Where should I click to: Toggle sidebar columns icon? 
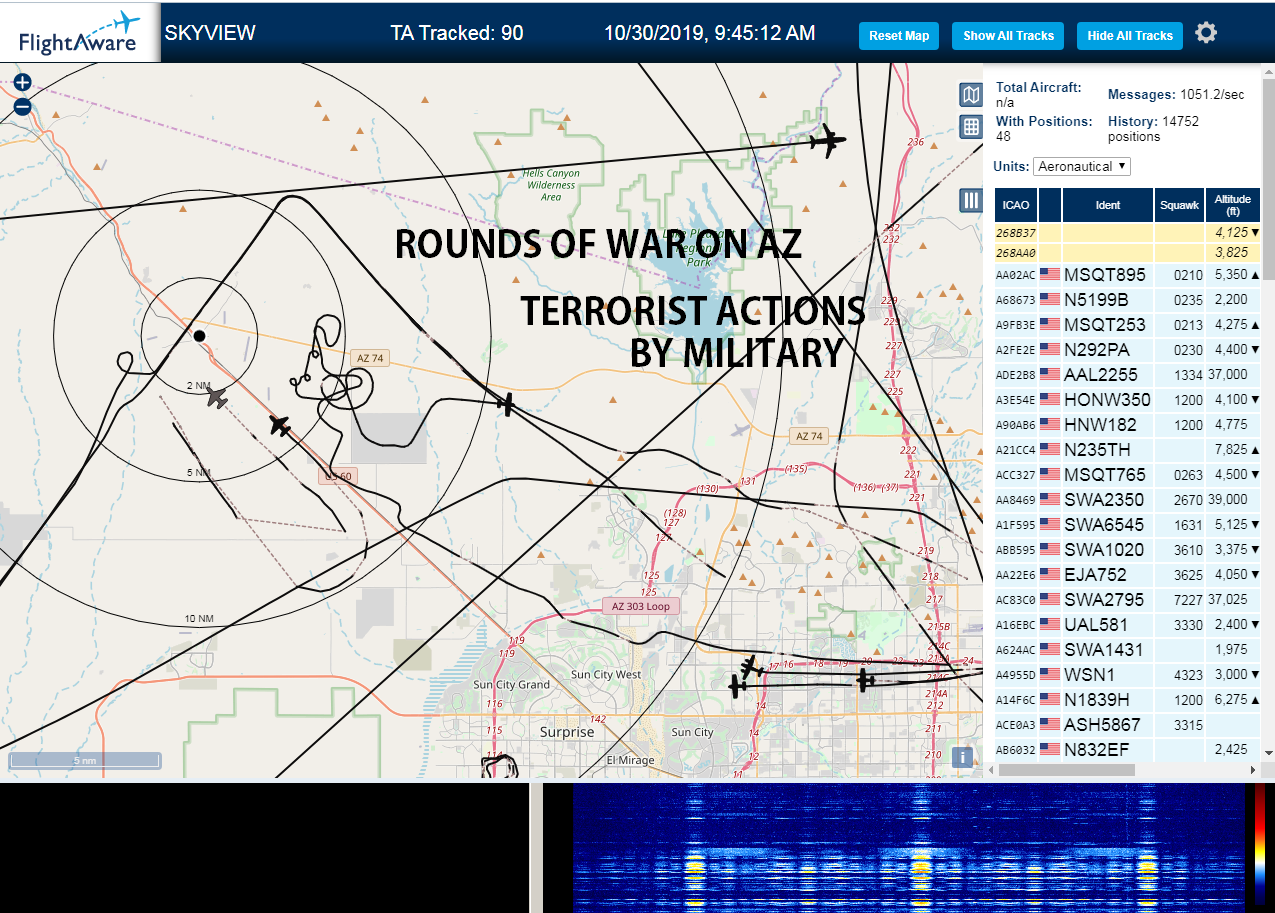(970, 200)
